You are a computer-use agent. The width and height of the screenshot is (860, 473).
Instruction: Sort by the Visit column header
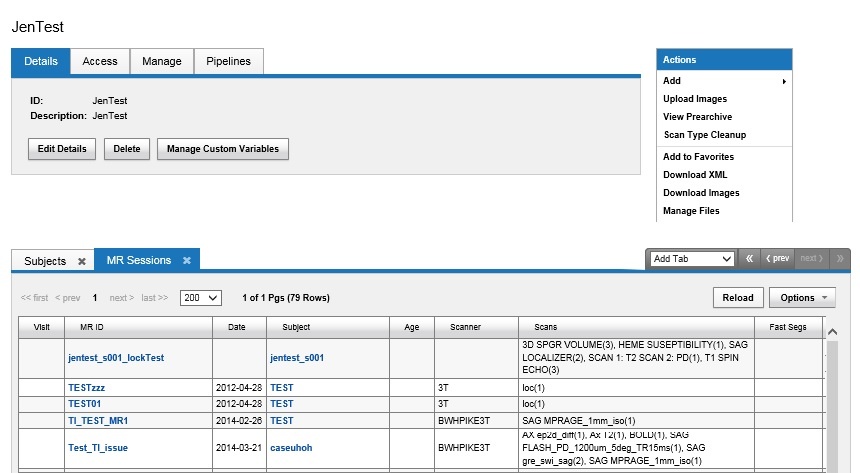click(42, 327)
